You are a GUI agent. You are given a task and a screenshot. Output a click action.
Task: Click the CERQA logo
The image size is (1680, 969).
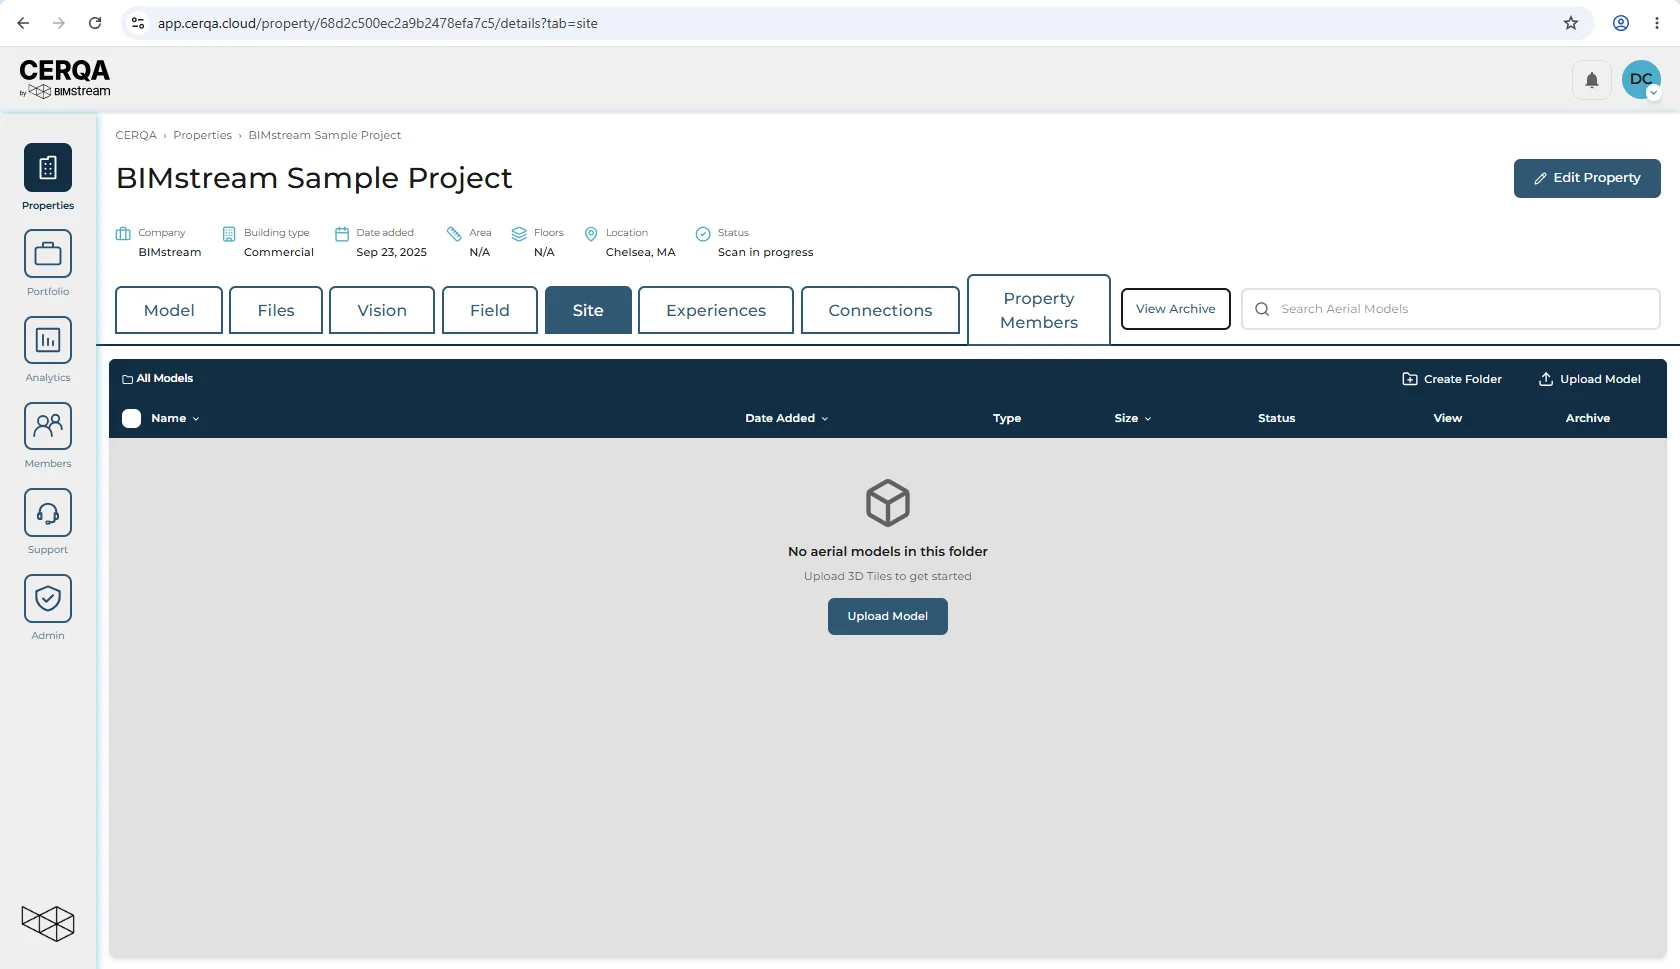pos(65,78)
